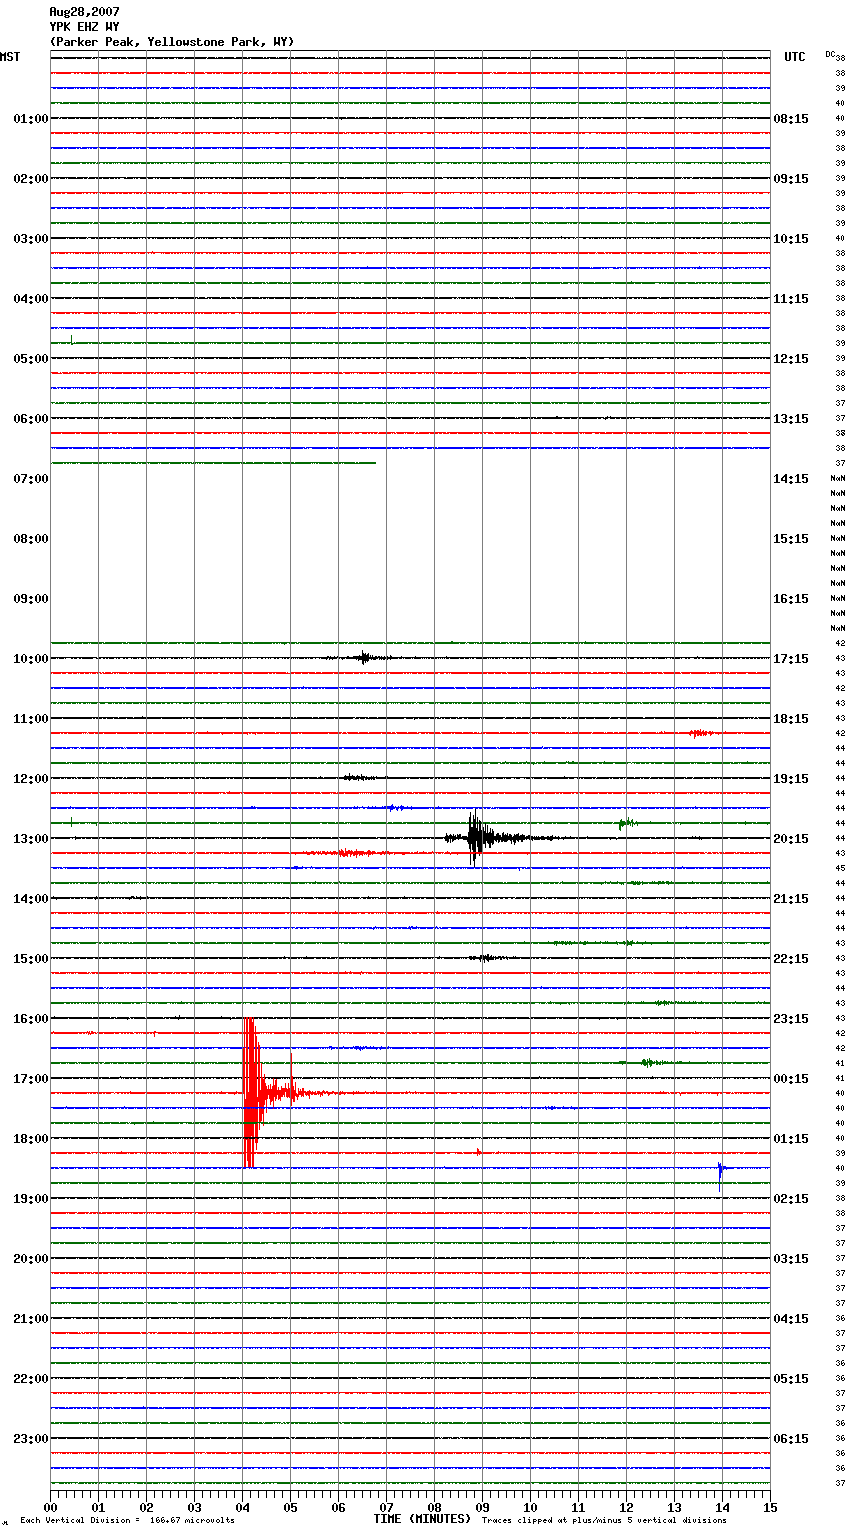
Task: Click the blue spike below the 18:00 trace
Action: (720, 1172)
